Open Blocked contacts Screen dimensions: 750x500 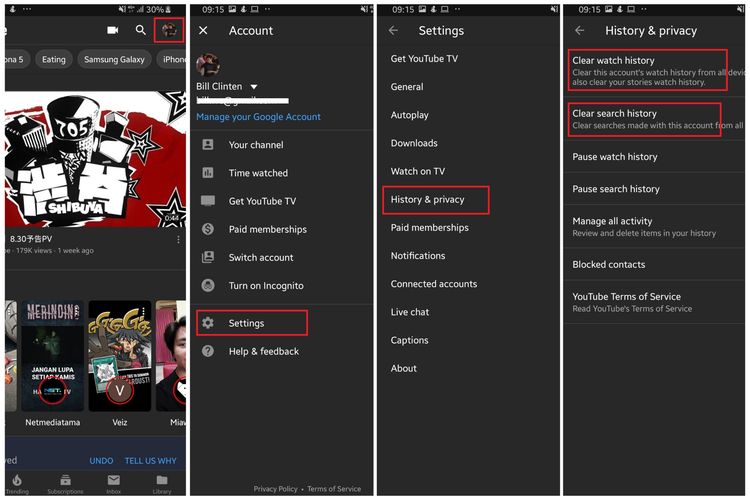click(x=654, y=265)
